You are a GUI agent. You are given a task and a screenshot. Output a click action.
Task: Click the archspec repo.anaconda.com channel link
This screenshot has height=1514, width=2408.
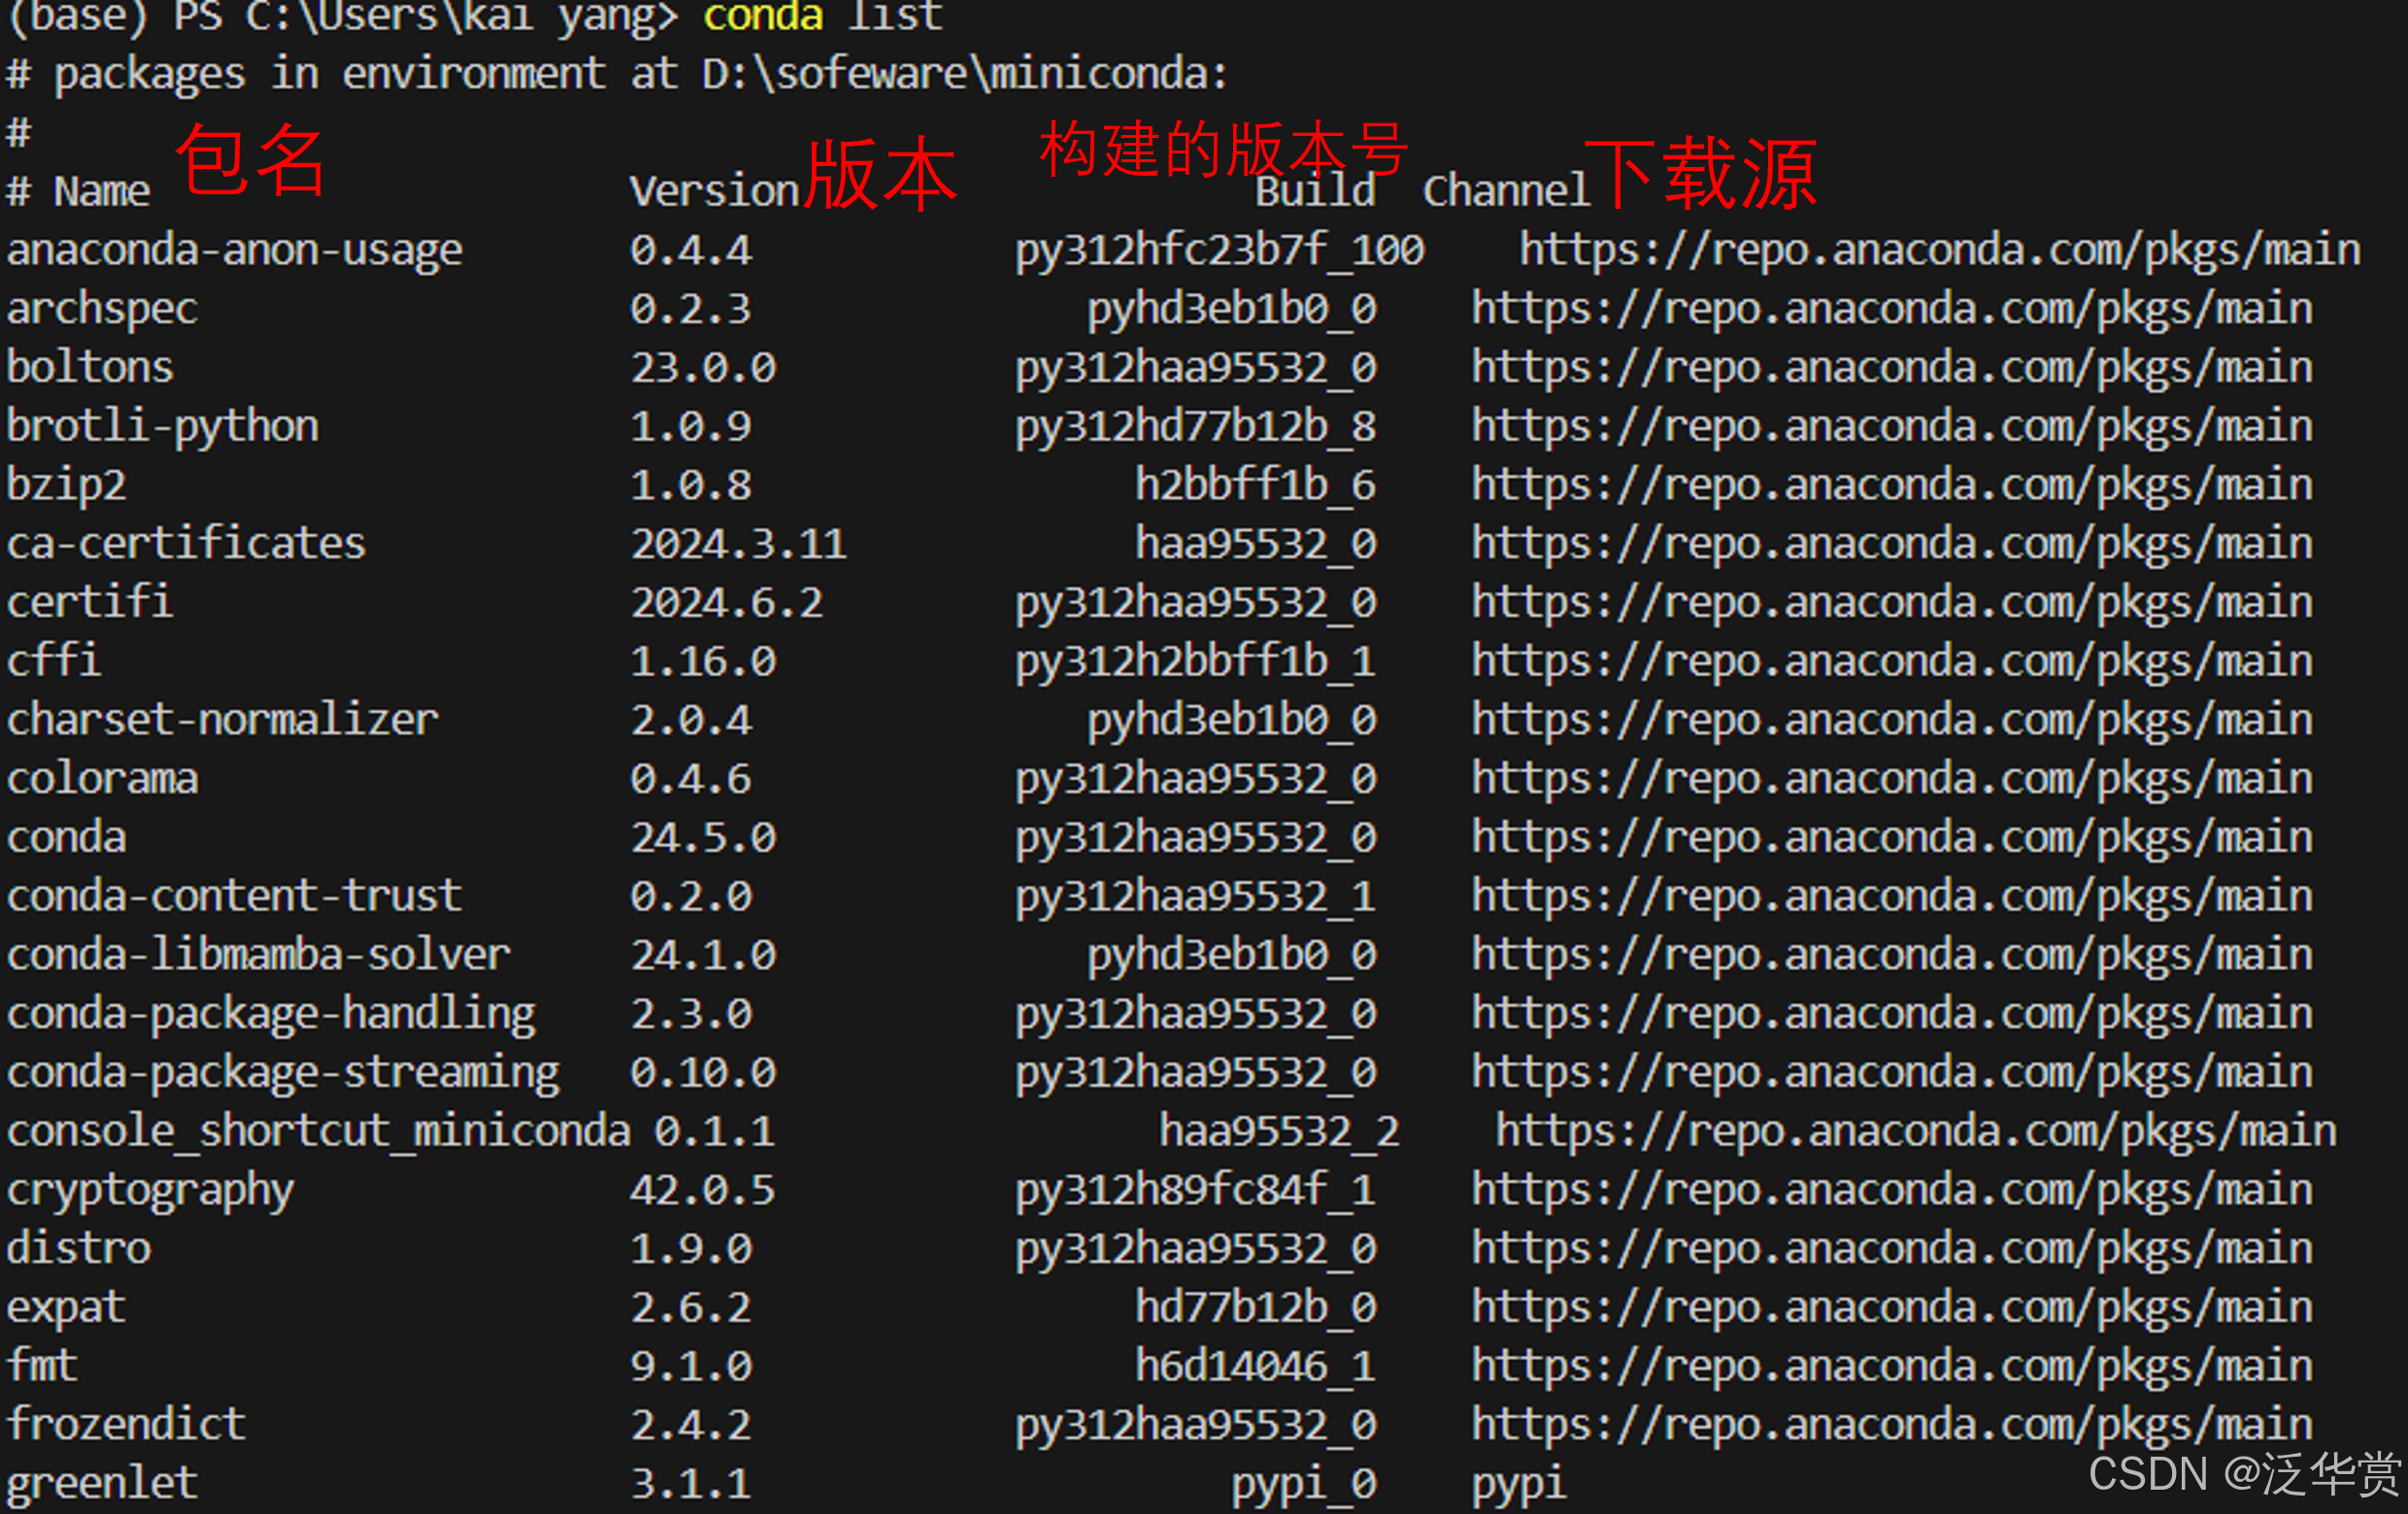pyautogui.click(x=1891, y=309)
